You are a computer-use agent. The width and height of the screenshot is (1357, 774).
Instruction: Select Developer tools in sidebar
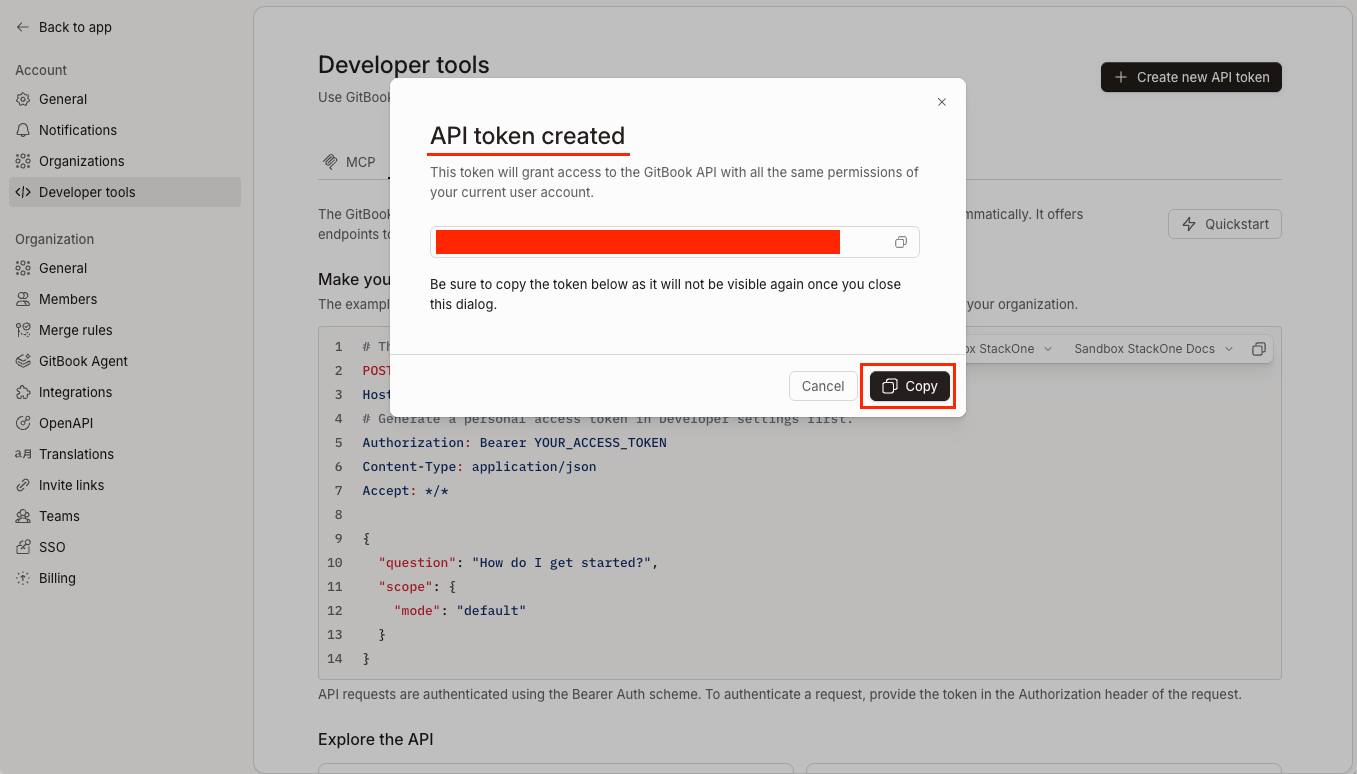coord(125,192)
